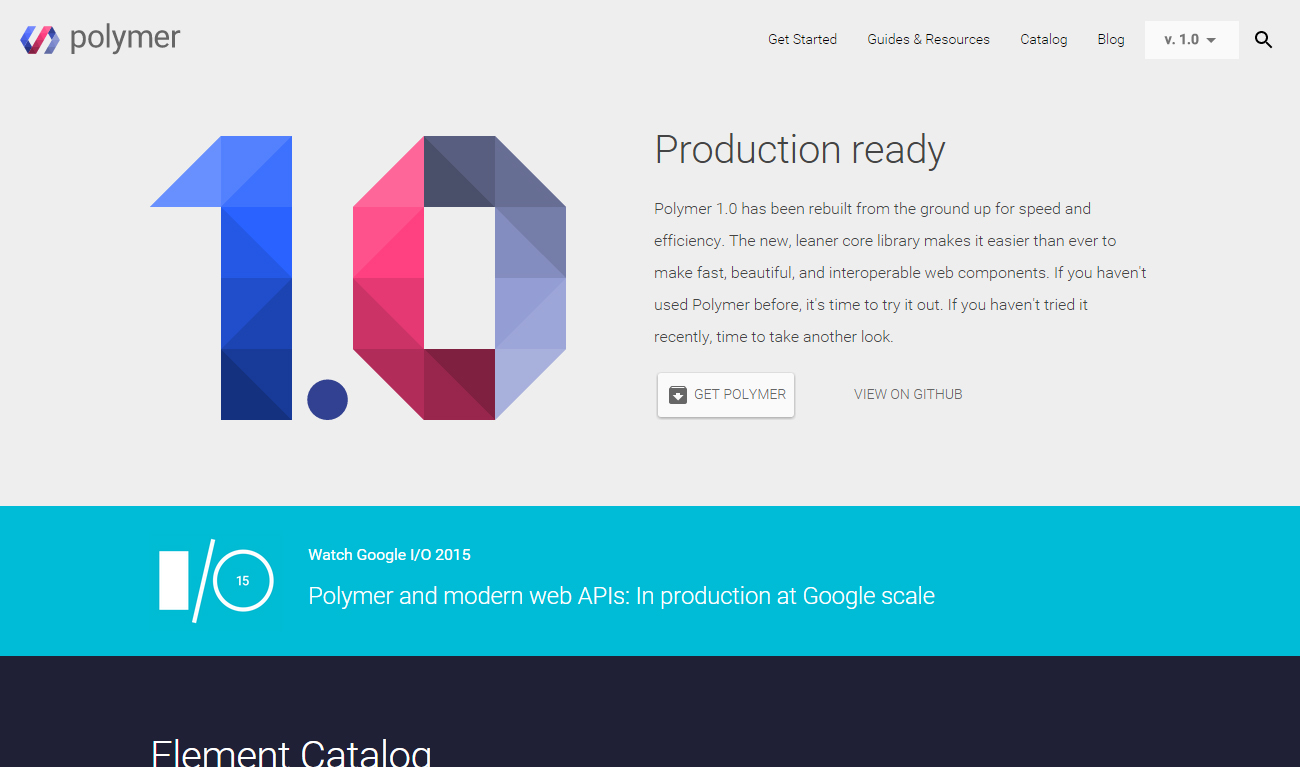
Task: Go to the Catalog nav item
Action: [1043, 40]
